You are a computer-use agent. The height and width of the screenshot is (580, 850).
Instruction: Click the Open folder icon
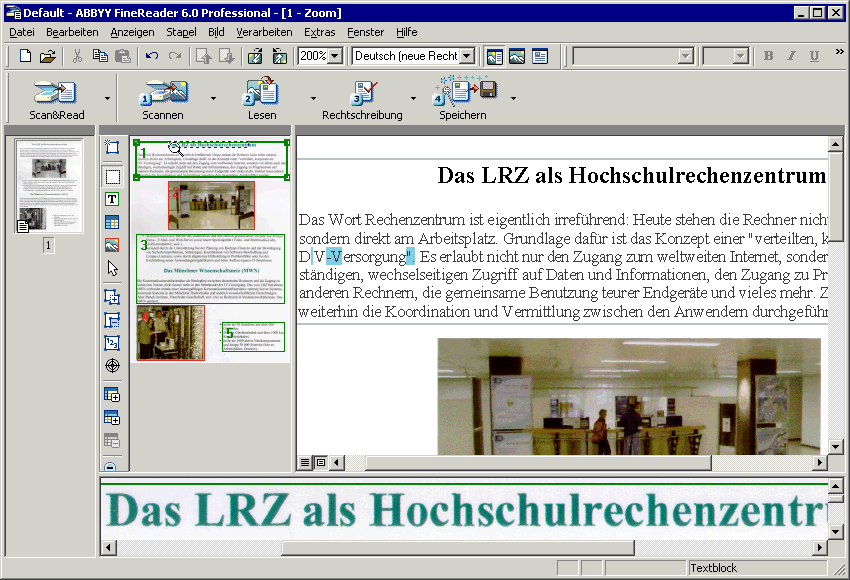(x=48, y=56)
